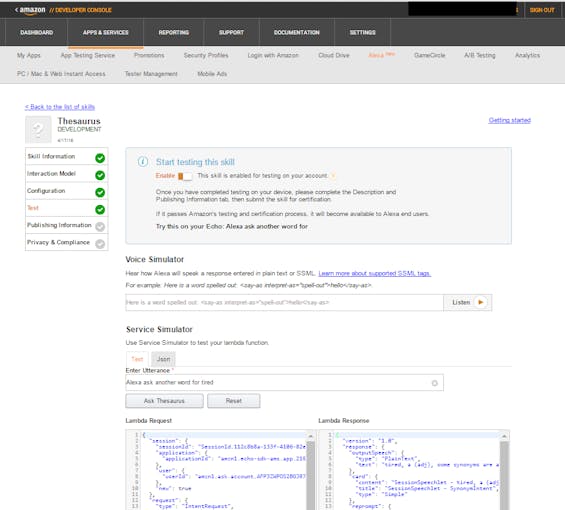565x510 pixels.
Task: Click the Thesaurus skill placeholder image
Action: coord(38,129)
